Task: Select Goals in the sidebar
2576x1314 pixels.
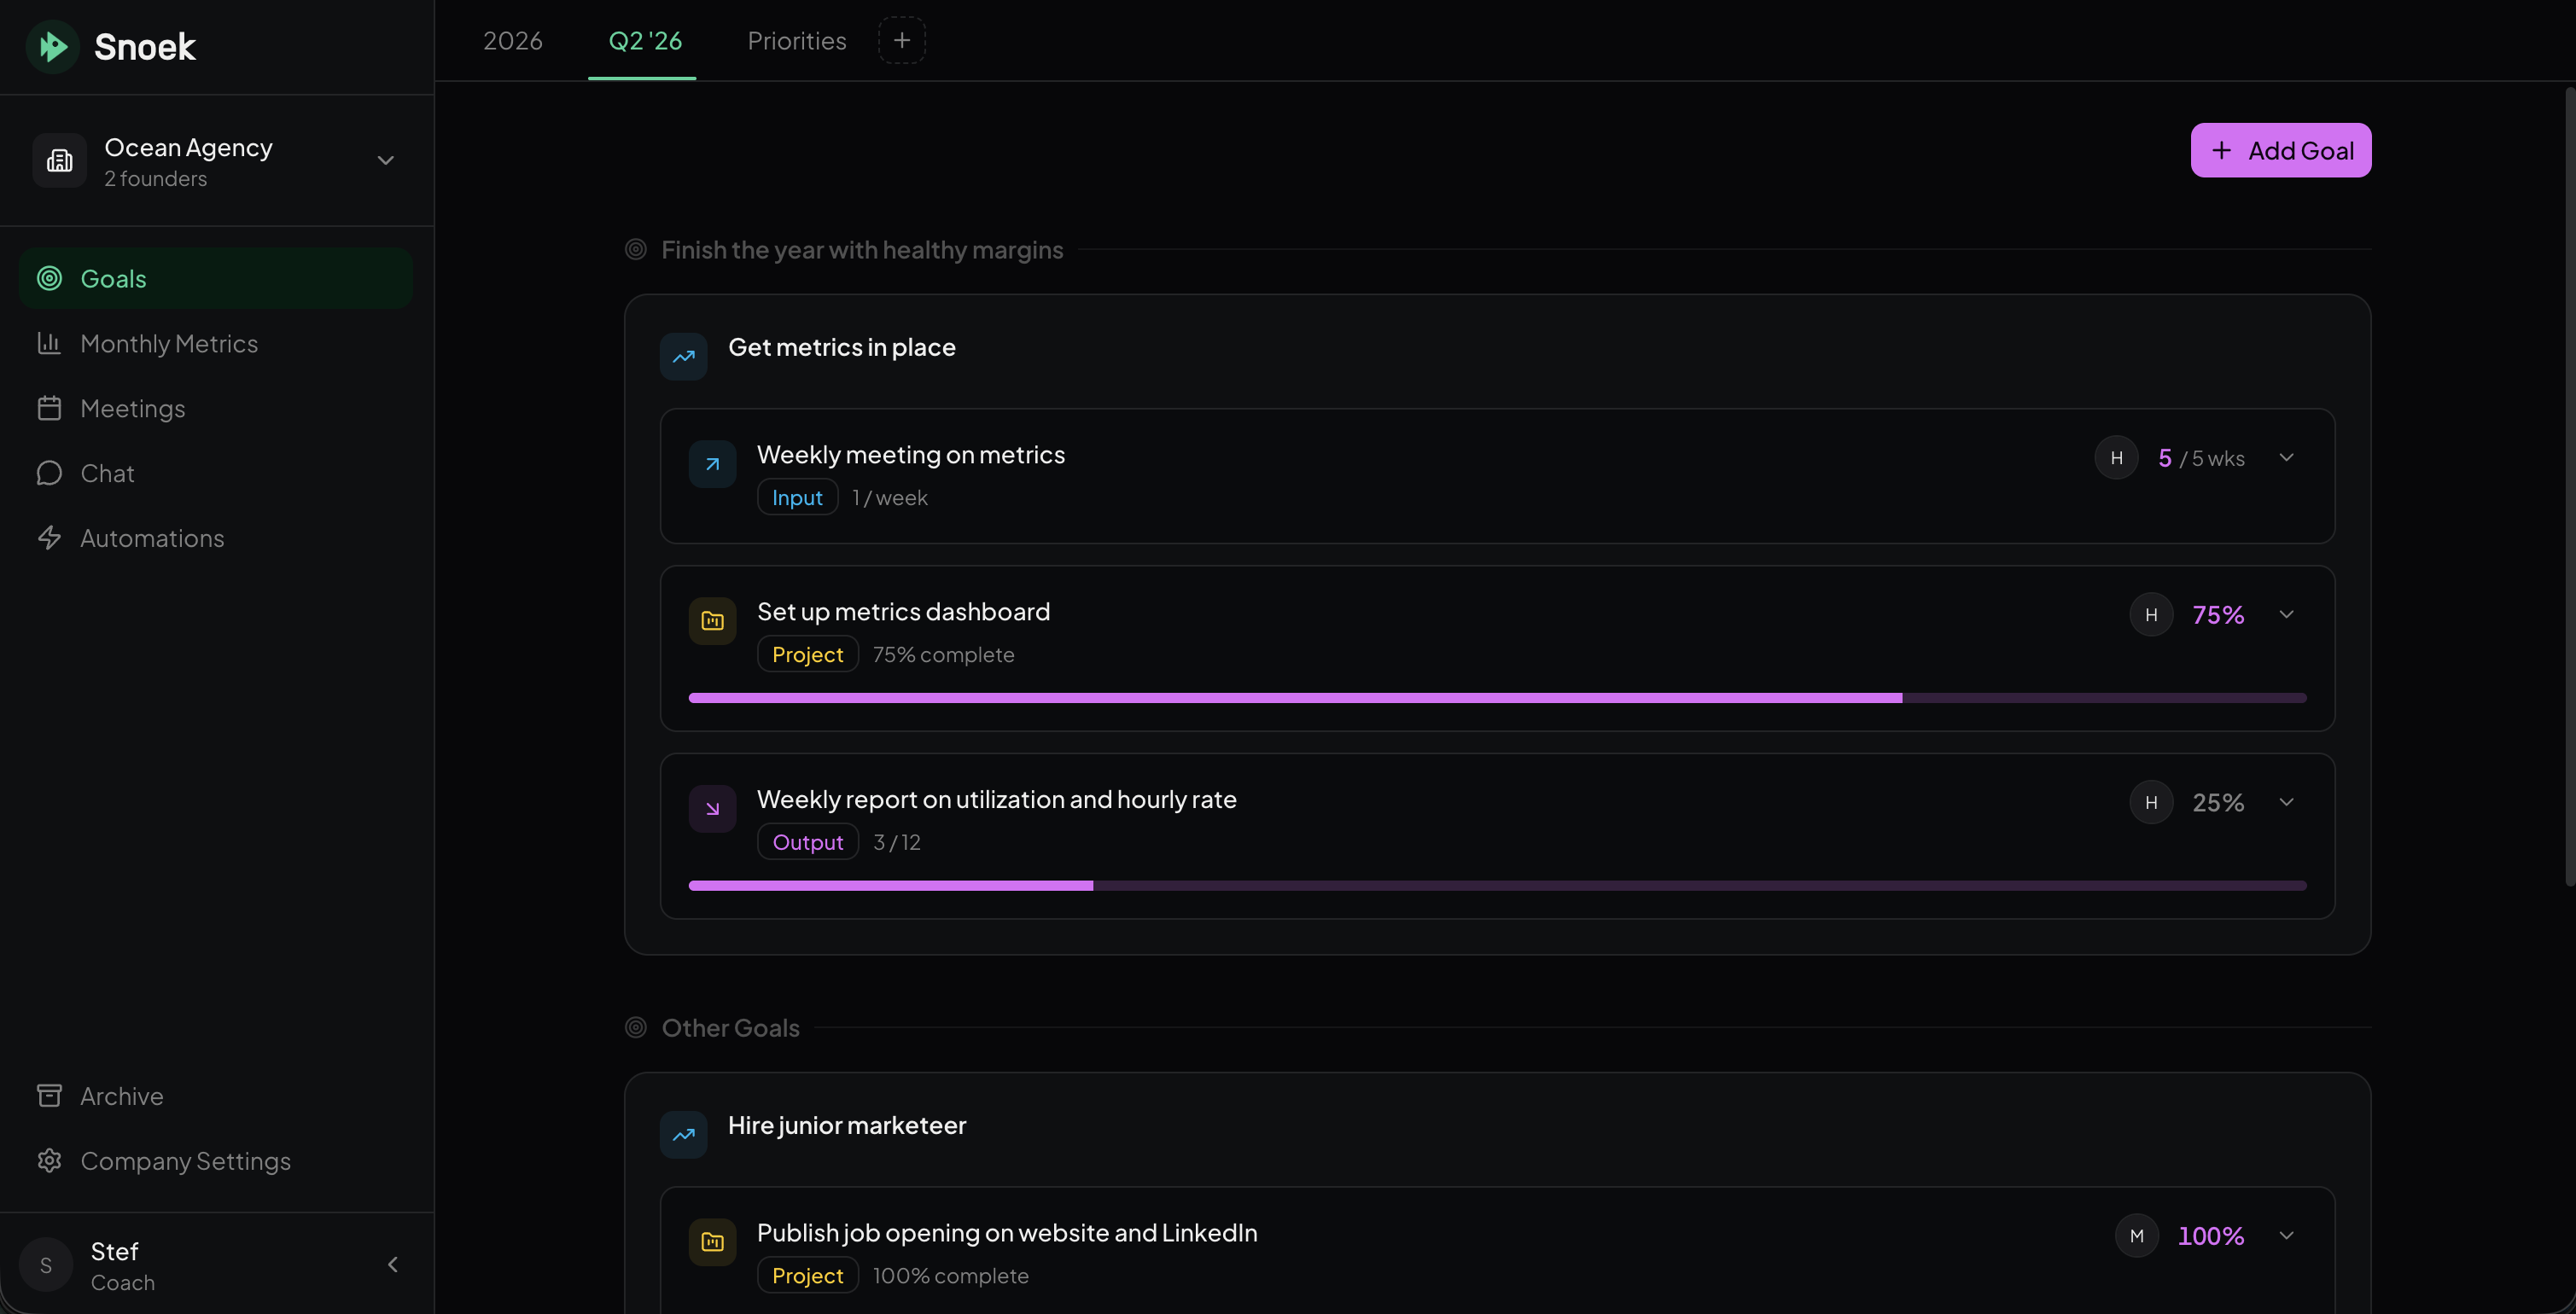Action: point(113,278)
